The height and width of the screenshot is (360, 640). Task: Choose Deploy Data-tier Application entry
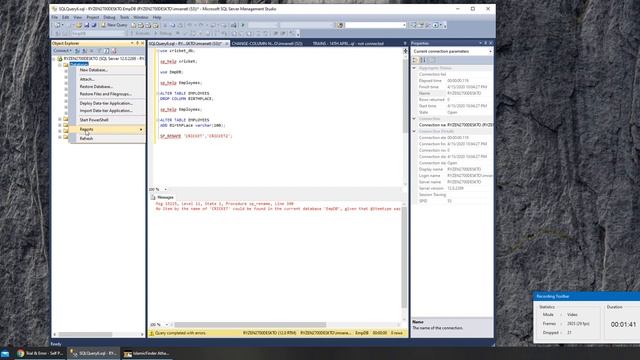click(107, 103)
